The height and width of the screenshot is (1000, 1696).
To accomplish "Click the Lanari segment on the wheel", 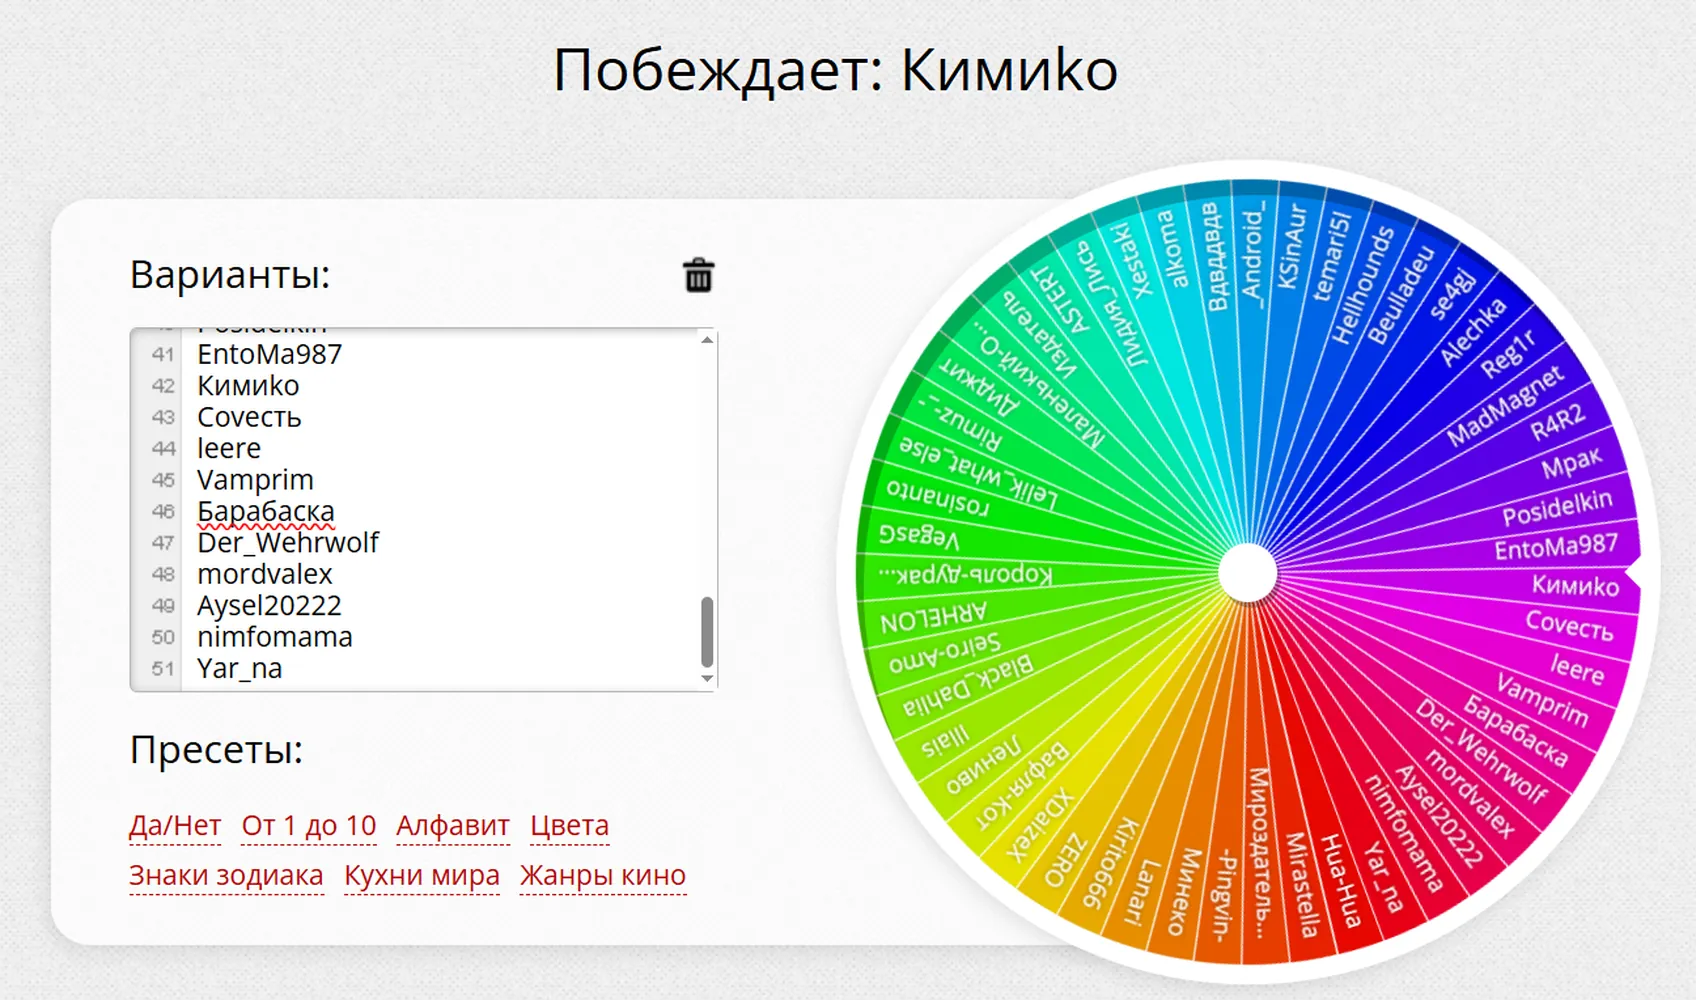I will click(x=1140, y=891).
